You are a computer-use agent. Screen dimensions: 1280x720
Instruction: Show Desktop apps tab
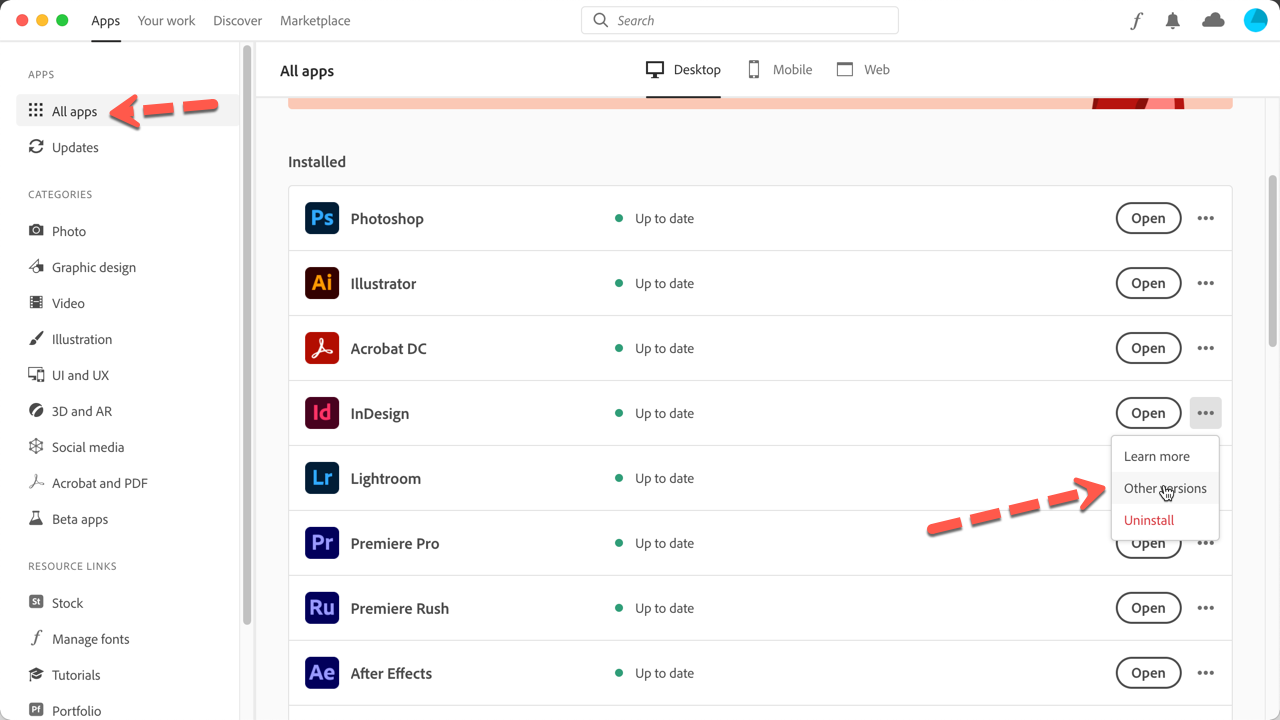point(683,70)
